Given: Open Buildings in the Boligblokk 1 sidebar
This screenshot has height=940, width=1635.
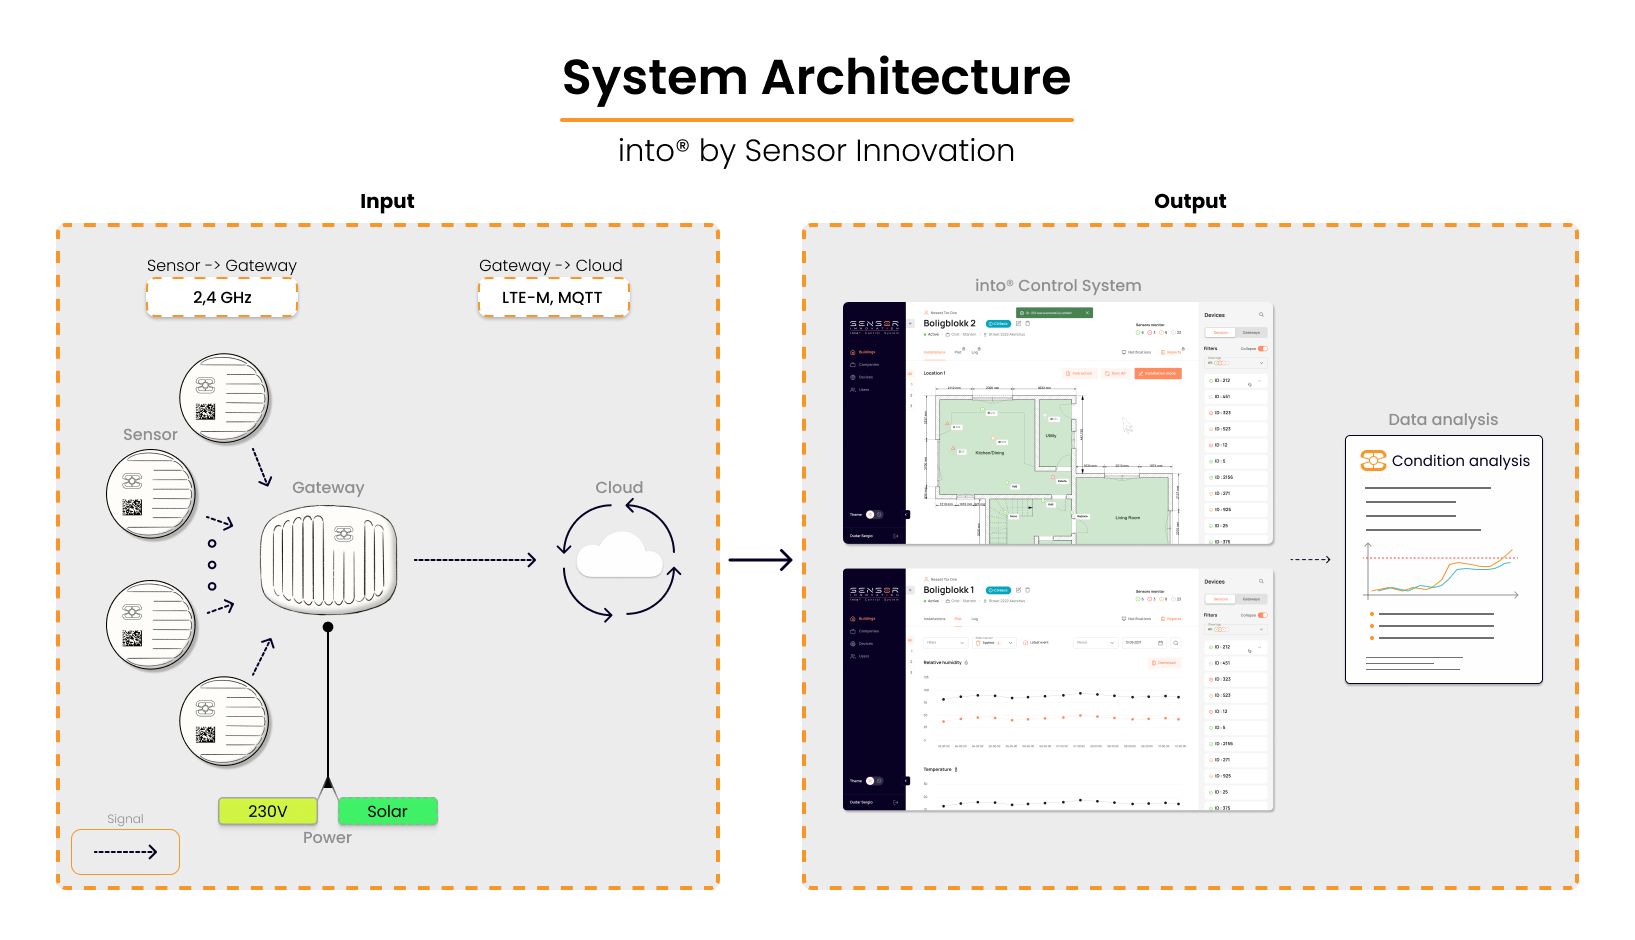Looking at the screenshot, I should pyautogui.click(x=863, y=619).
